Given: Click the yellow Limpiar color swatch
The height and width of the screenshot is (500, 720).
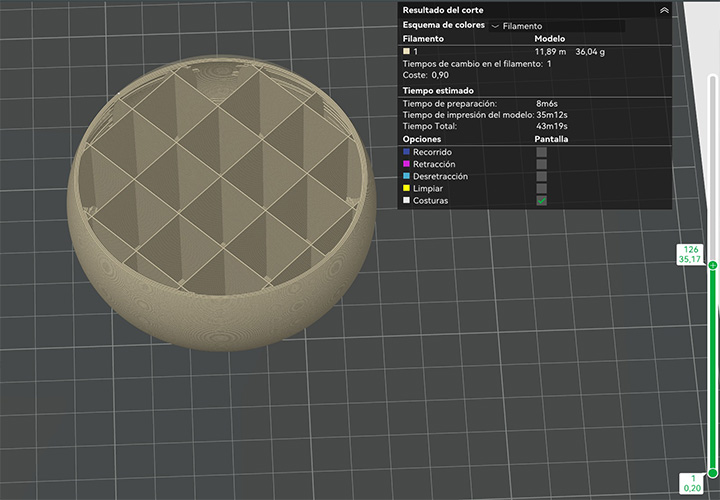Looking at the screenshot, I should (406, 188).
